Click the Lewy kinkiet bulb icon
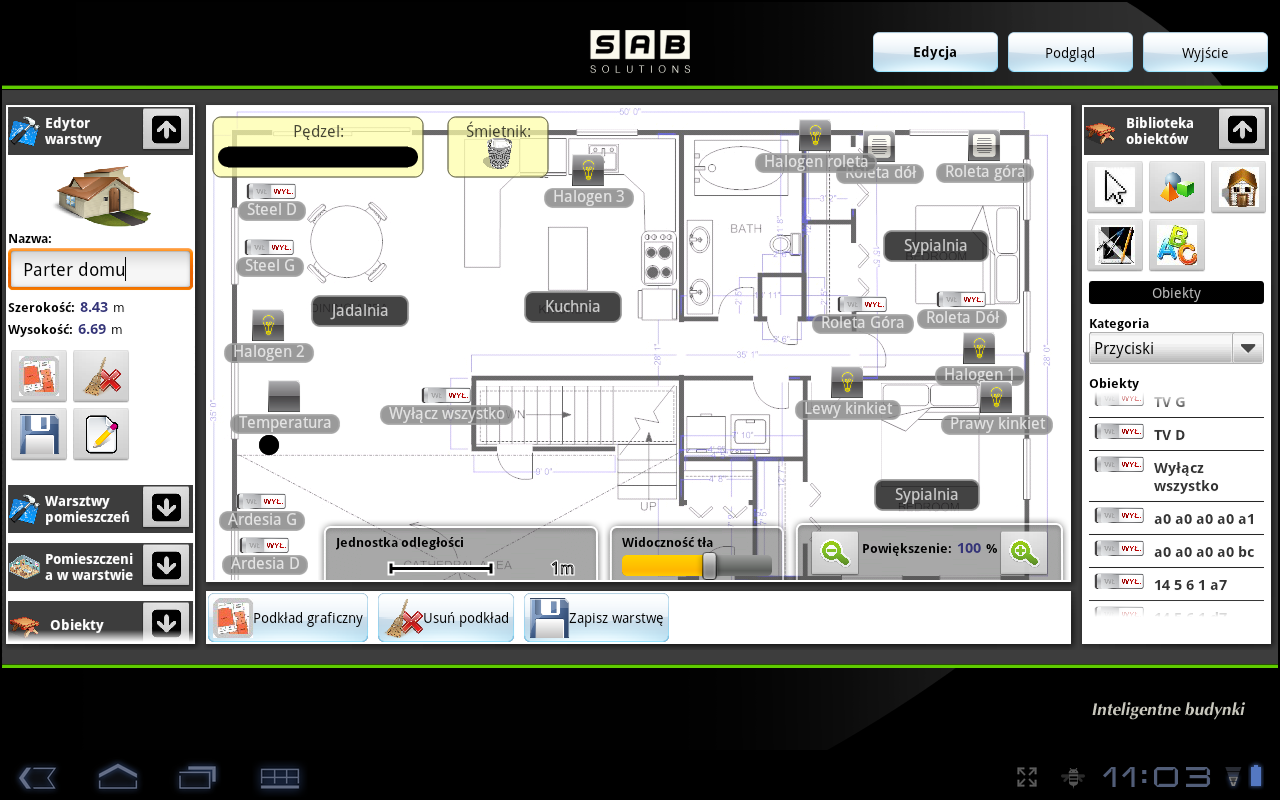1280x800 pixels. click(847, 382)
